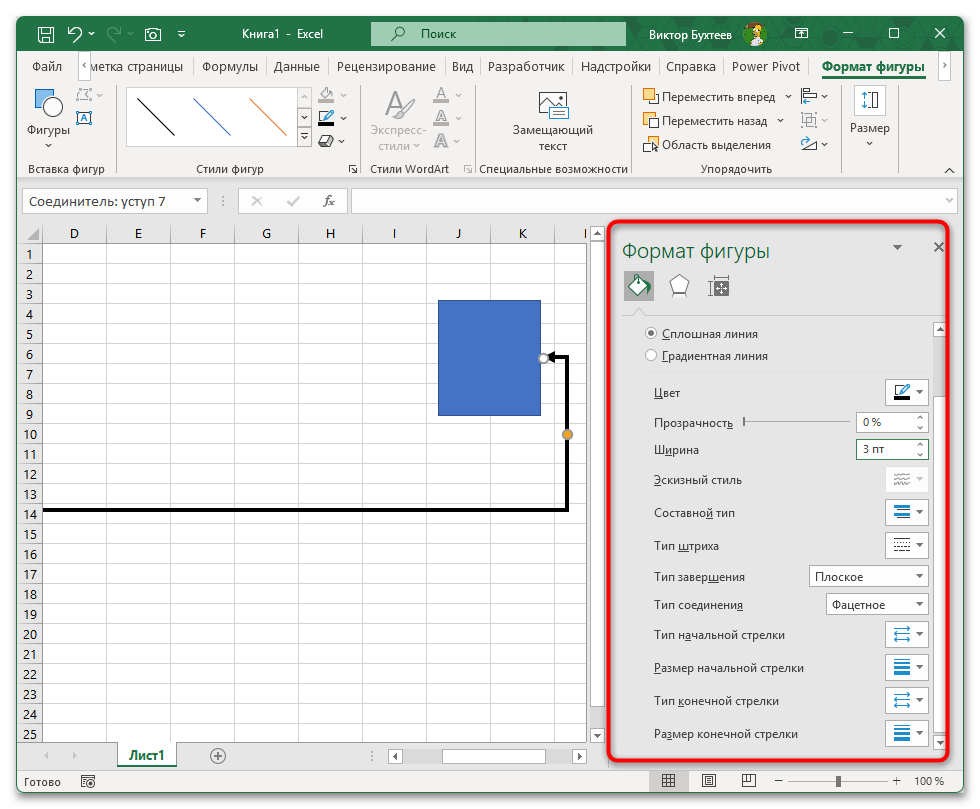
Task: Select the Fill & Line tab in pane
Action: click(639, 286)
